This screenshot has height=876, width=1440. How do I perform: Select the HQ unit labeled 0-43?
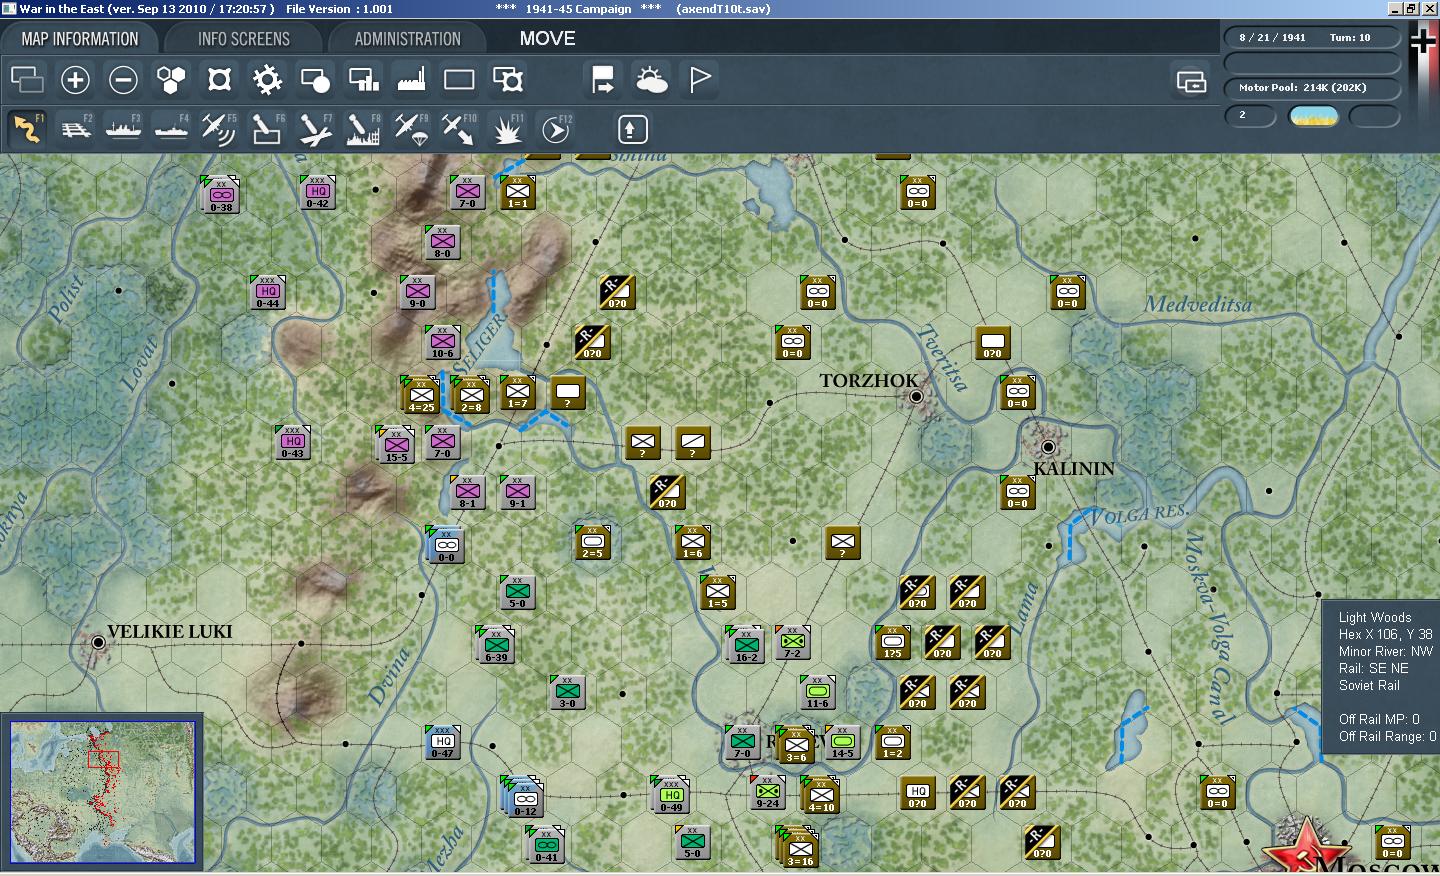tap(292, 442)
